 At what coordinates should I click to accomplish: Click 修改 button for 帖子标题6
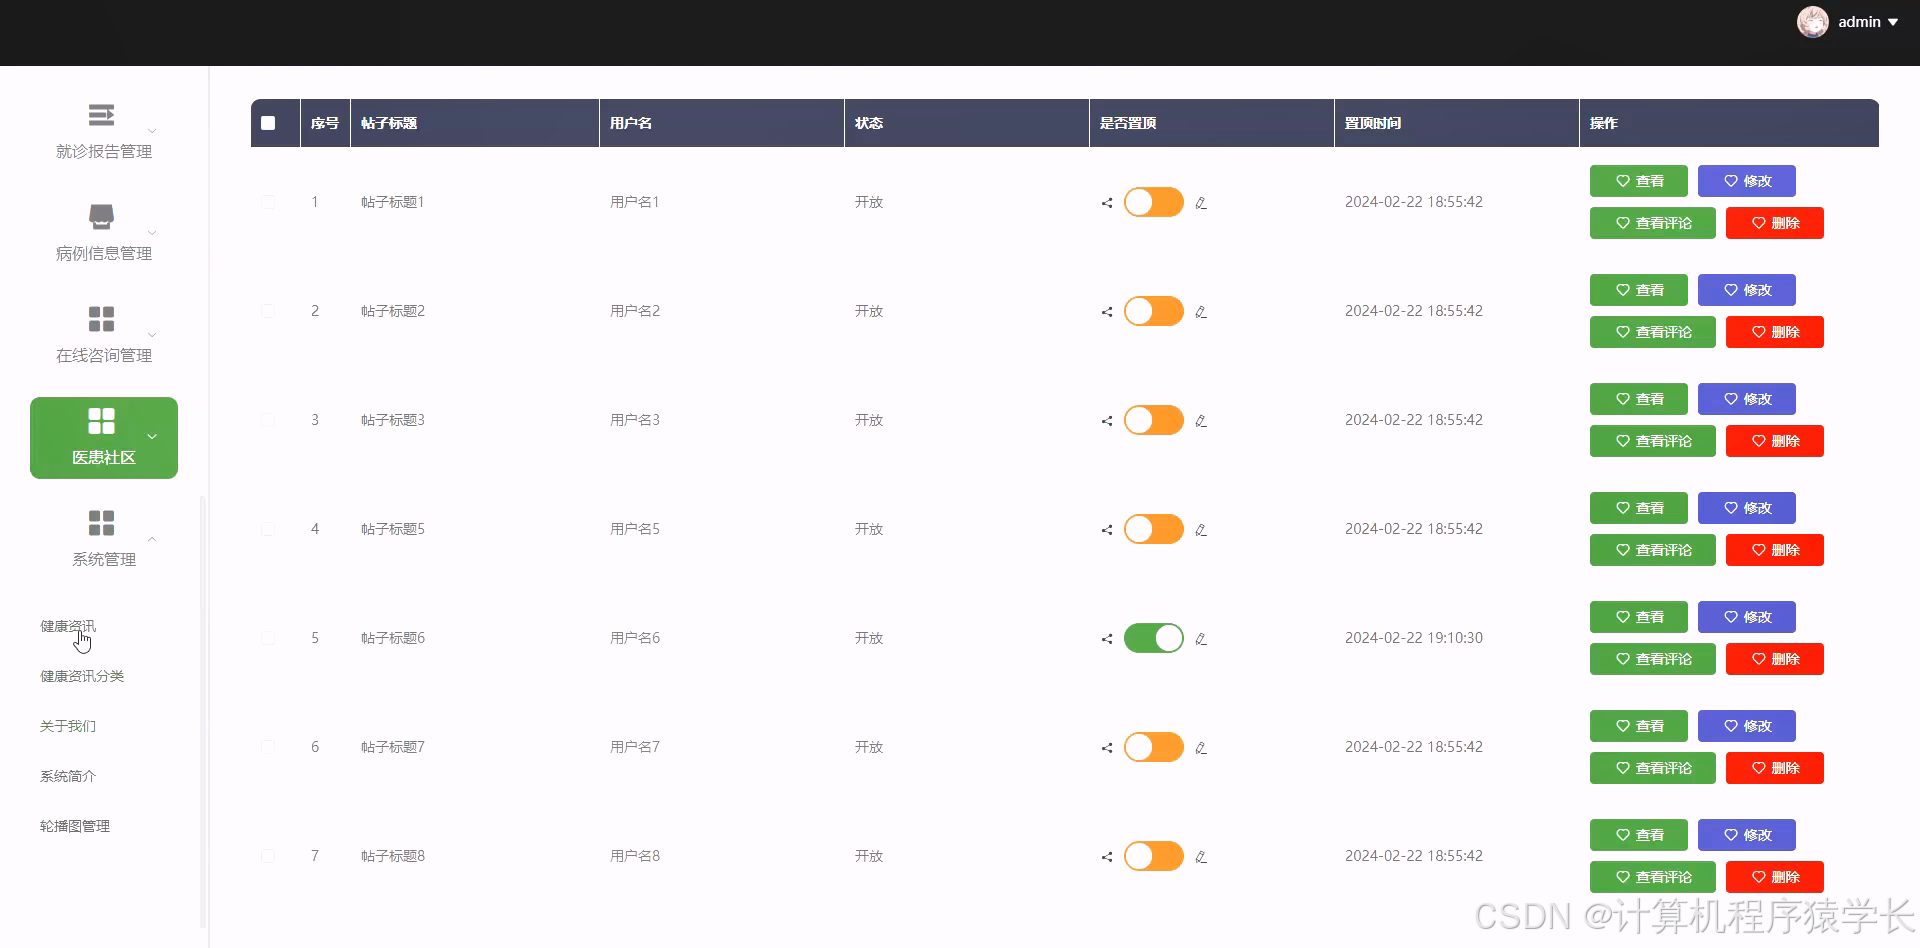1747,617
